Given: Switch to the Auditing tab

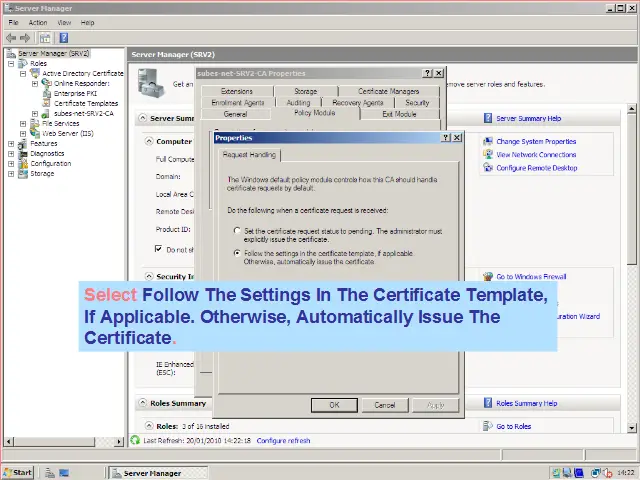Looking at the screenshot, I should coord(298,102).
